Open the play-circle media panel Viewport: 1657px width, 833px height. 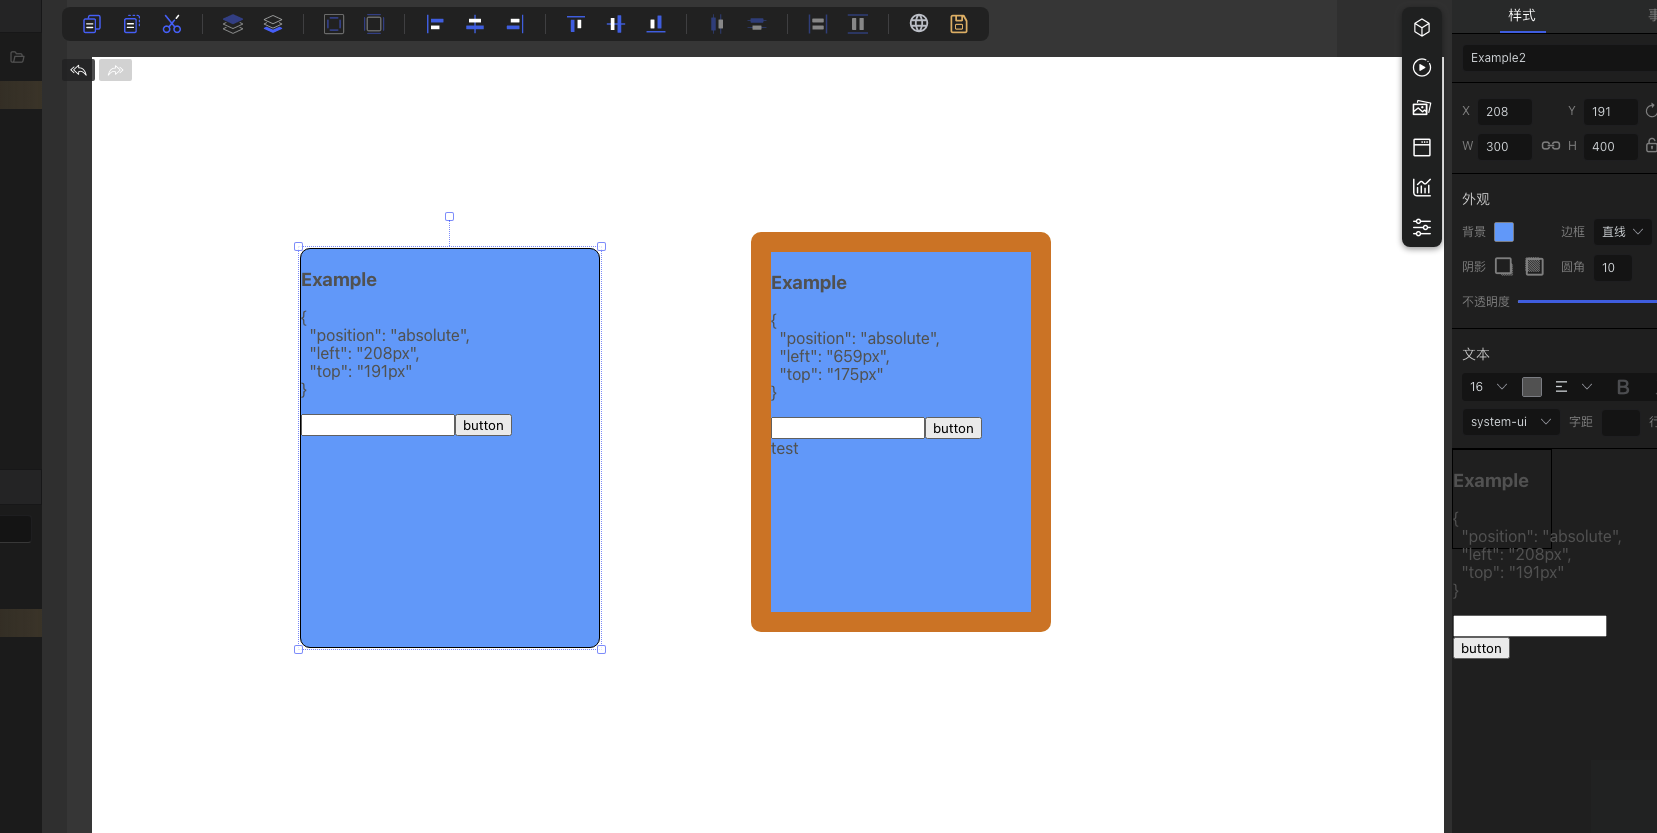tap(1422, 68)
